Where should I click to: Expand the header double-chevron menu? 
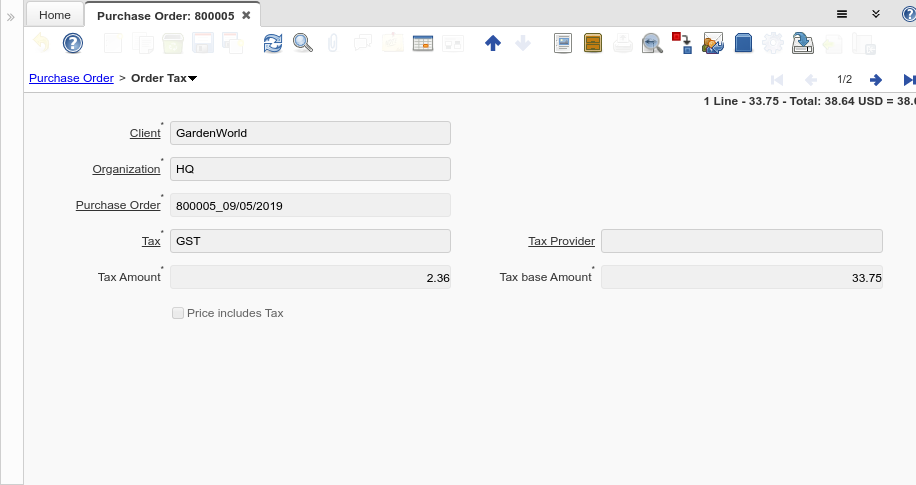pyautogui.click(x=875, y=14)
